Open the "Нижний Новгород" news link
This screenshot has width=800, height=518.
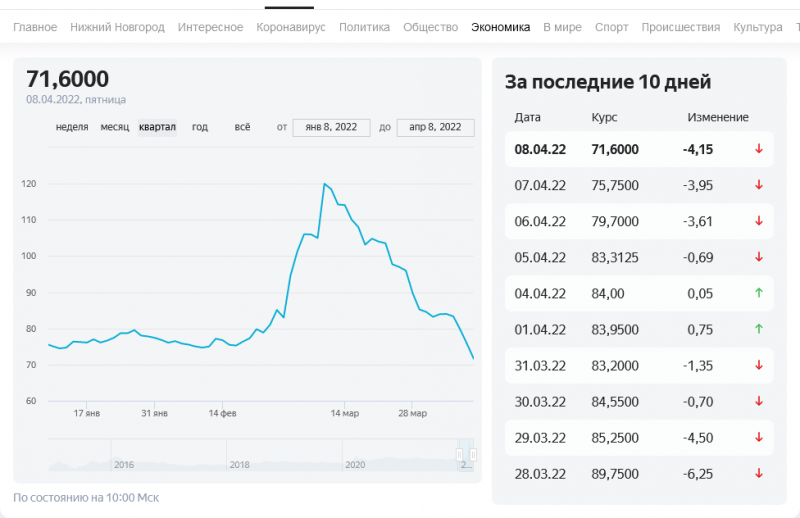tap(117, 27)
